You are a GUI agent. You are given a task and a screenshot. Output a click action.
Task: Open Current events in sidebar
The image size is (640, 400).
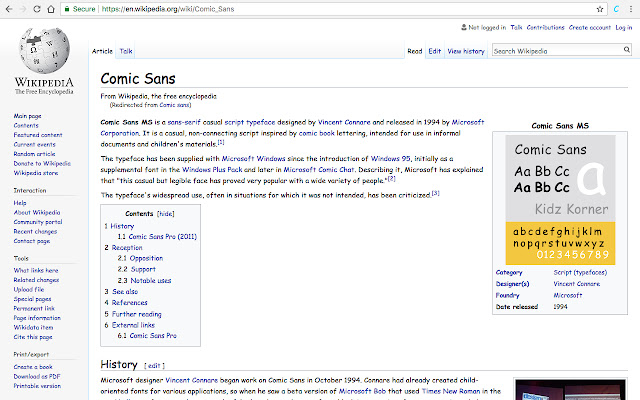34,144
